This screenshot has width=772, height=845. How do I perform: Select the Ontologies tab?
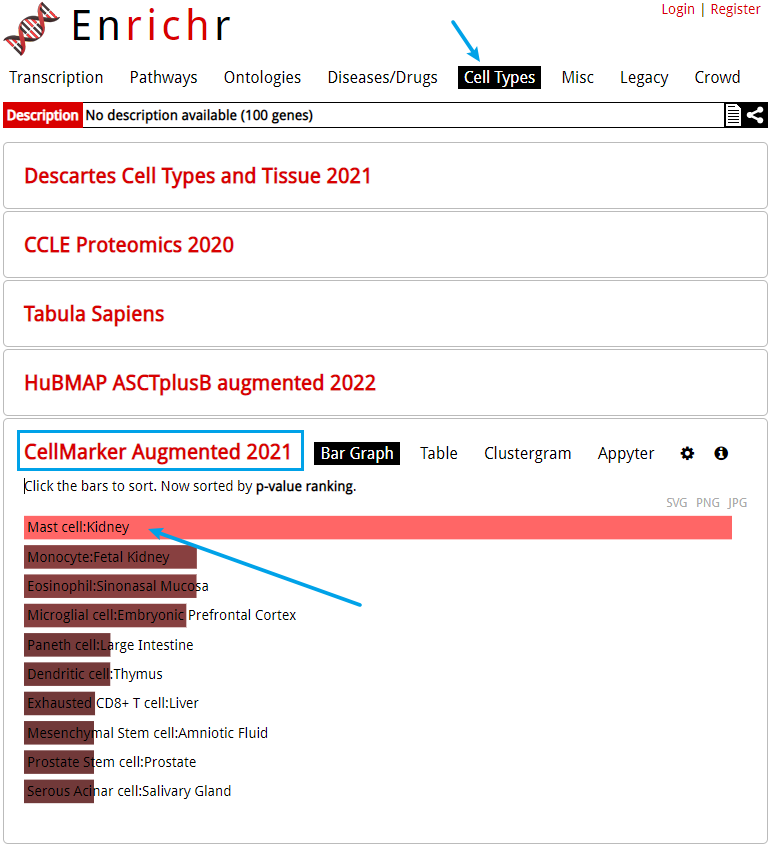[262, 77]
